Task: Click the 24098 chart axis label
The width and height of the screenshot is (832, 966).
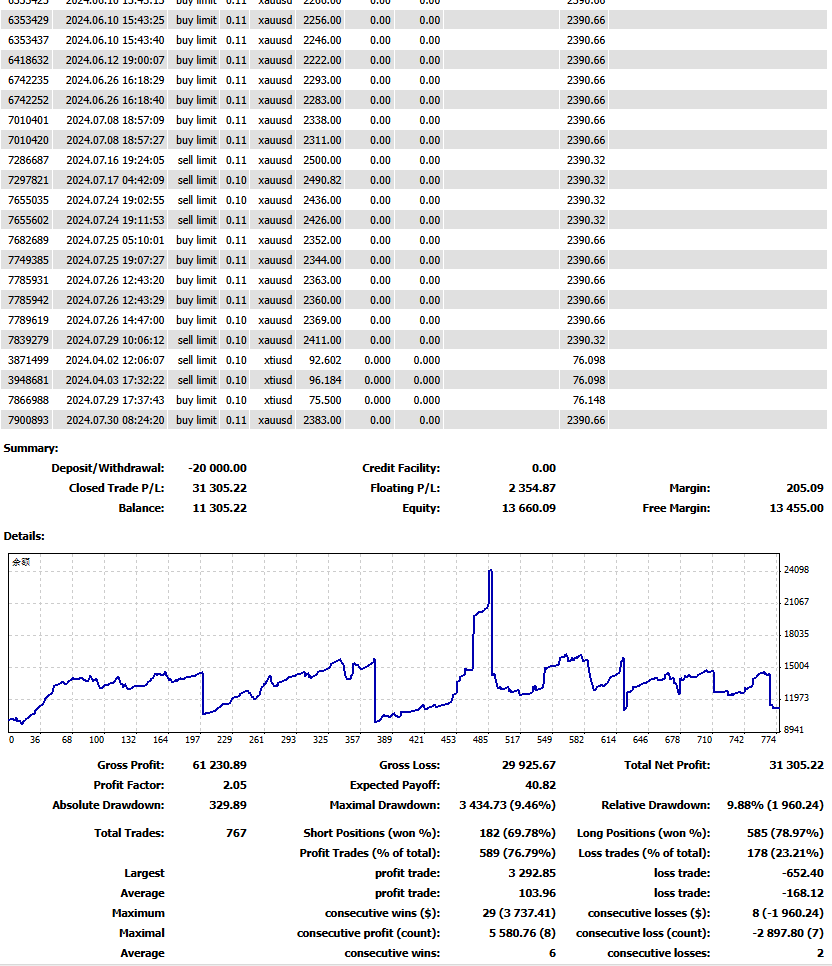Action: (796, 570)
